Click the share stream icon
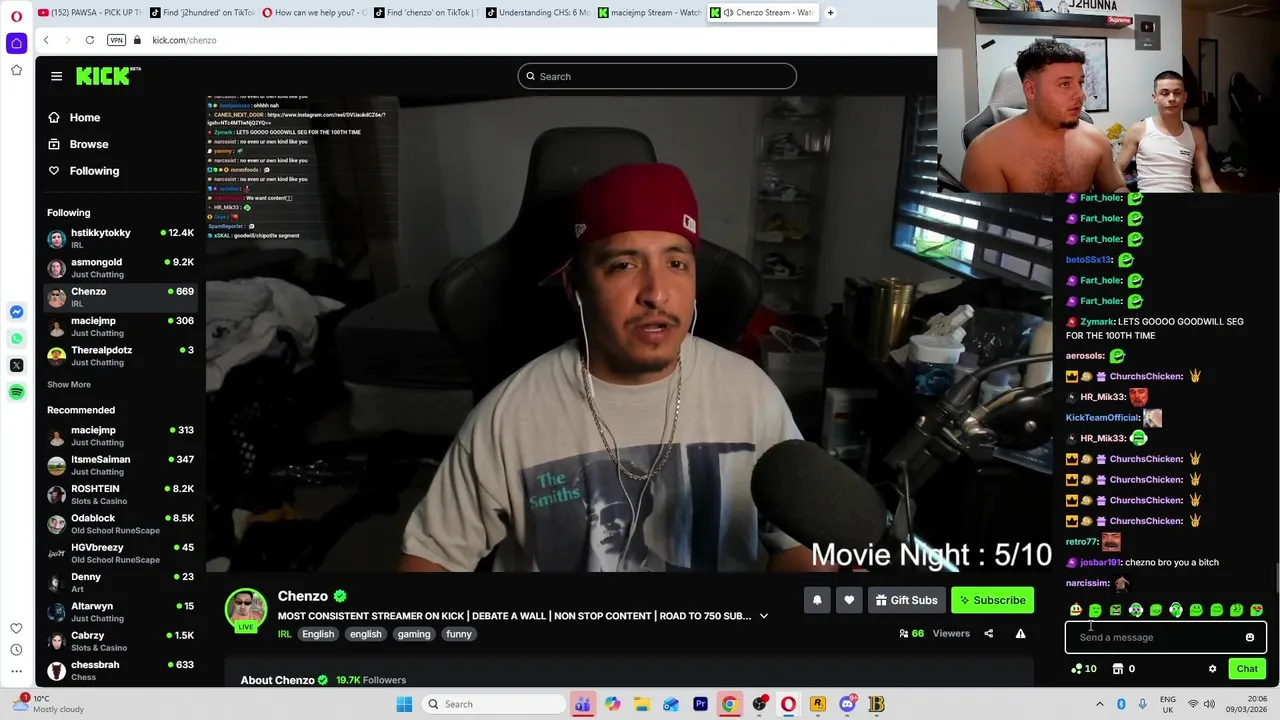Viewport: 1280px width, 720px height. [989, 633]
